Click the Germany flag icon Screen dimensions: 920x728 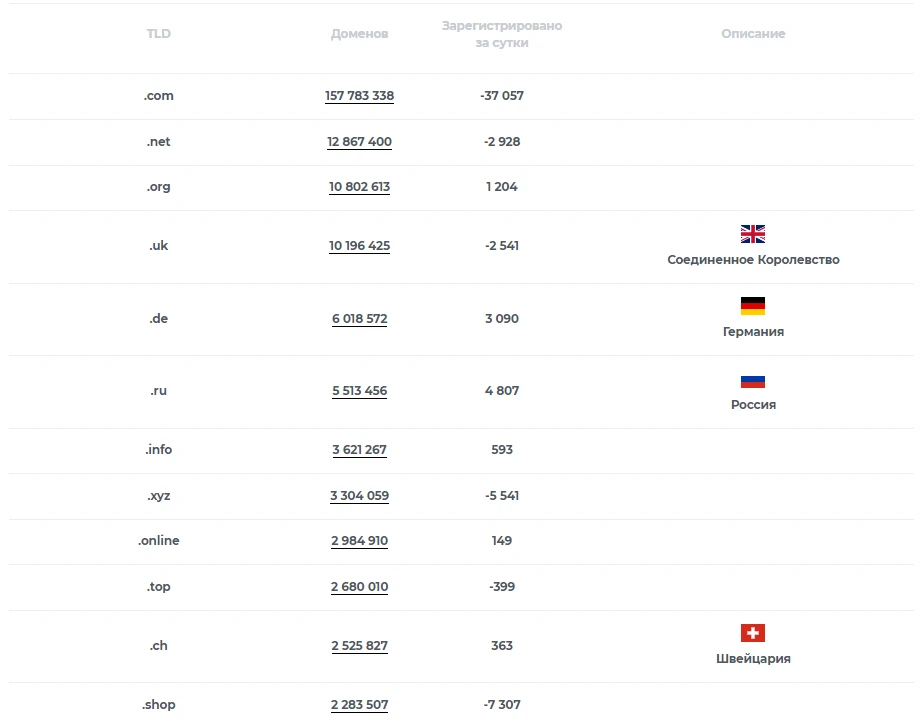753,306
